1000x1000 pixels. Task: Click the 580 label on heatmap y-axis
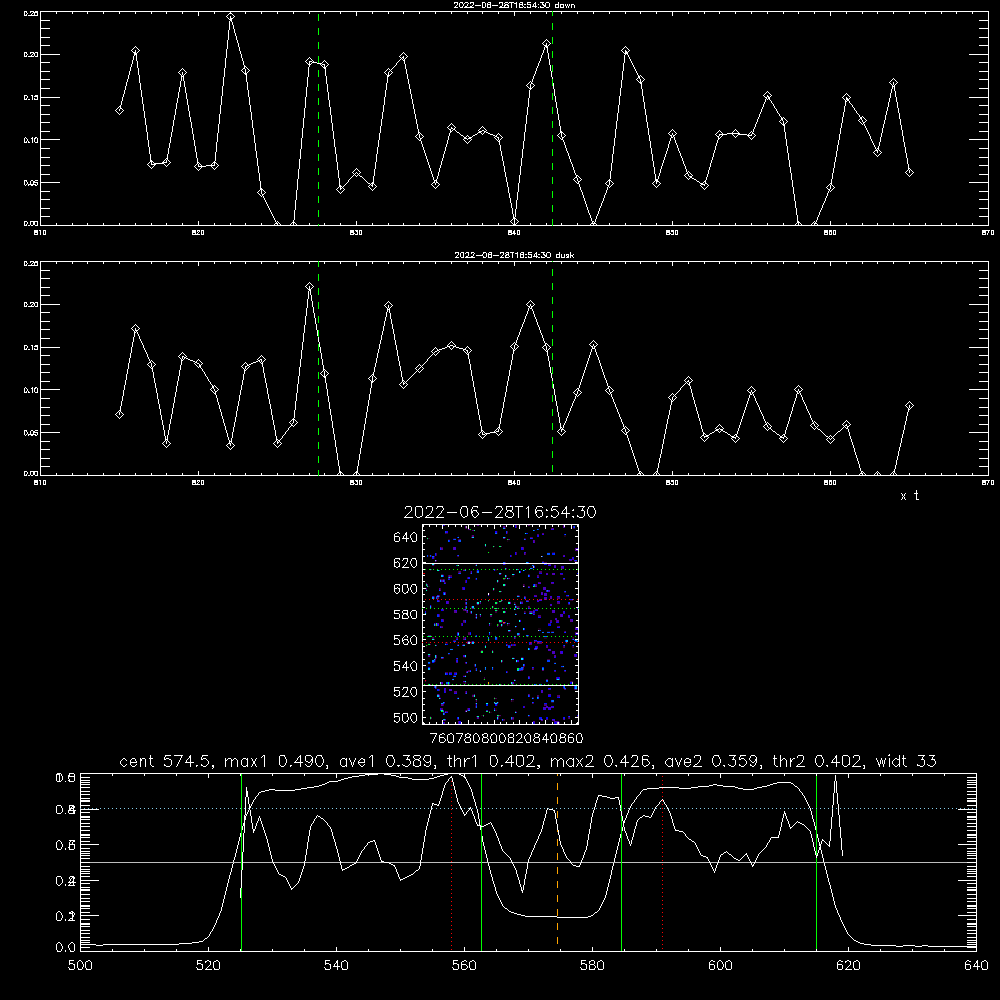(x=406, y=614)
